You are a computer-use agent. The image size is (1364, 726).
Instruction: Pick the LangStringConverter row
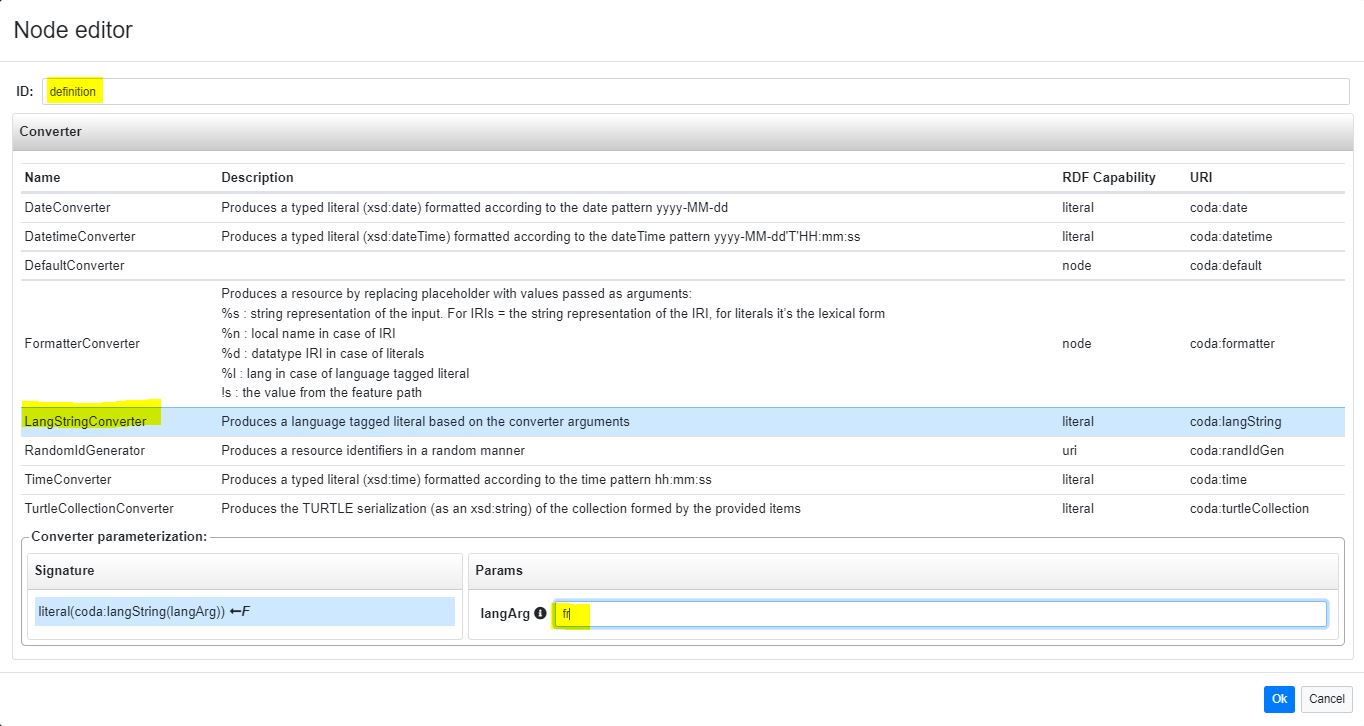point(85,422)
